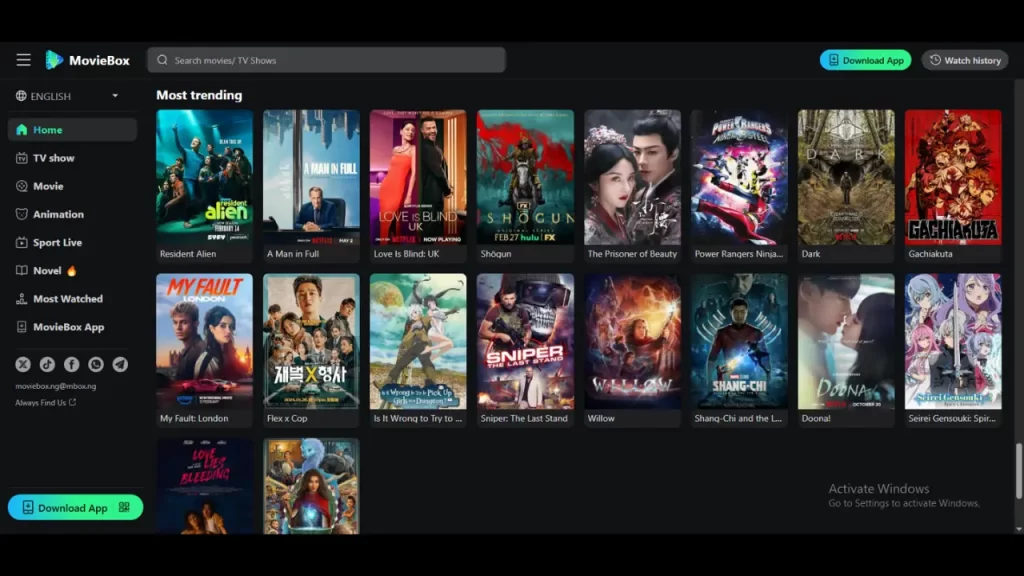This screenshot has width=1024, height=576.
Task: Open the Dark poster
Action: pos(846,178)
